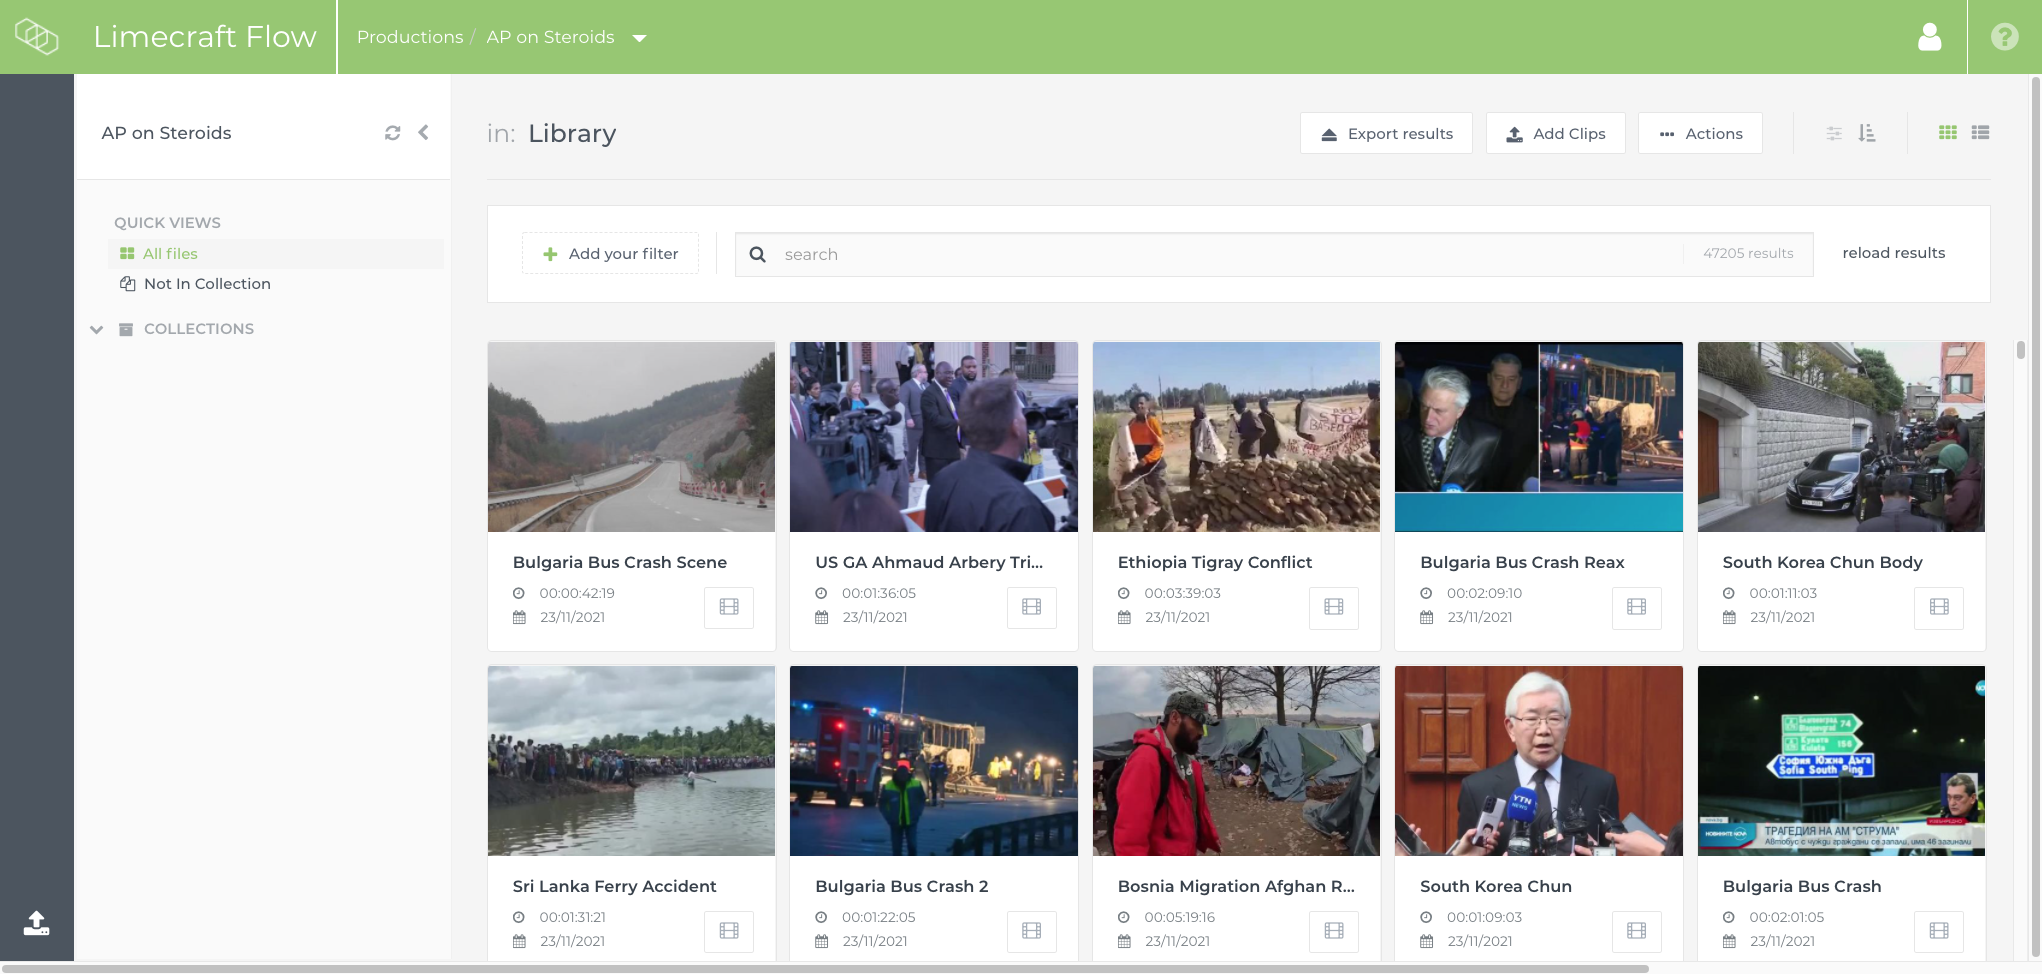The width and height of the screenshot is (2042, 974).
Task: Click the Limecraft Flow logo icon
Action: click(36, 37)
